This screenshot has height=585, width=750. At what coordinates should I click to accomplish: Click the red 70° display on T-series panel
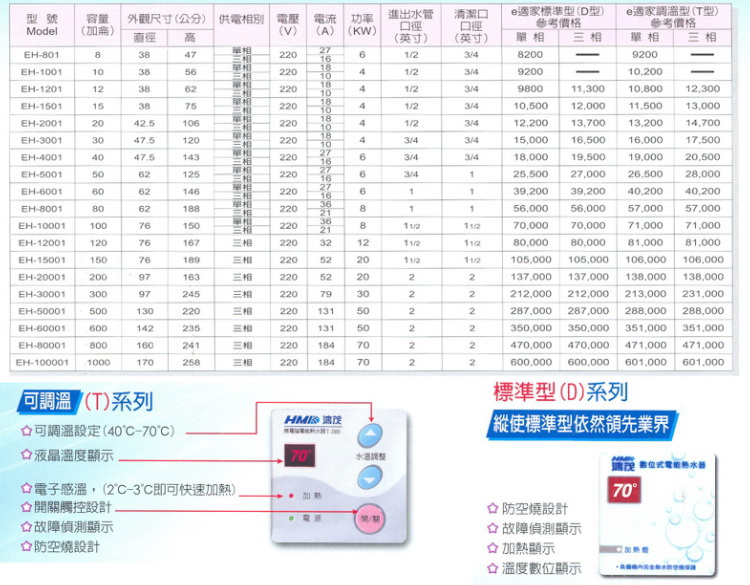[299, 455]
